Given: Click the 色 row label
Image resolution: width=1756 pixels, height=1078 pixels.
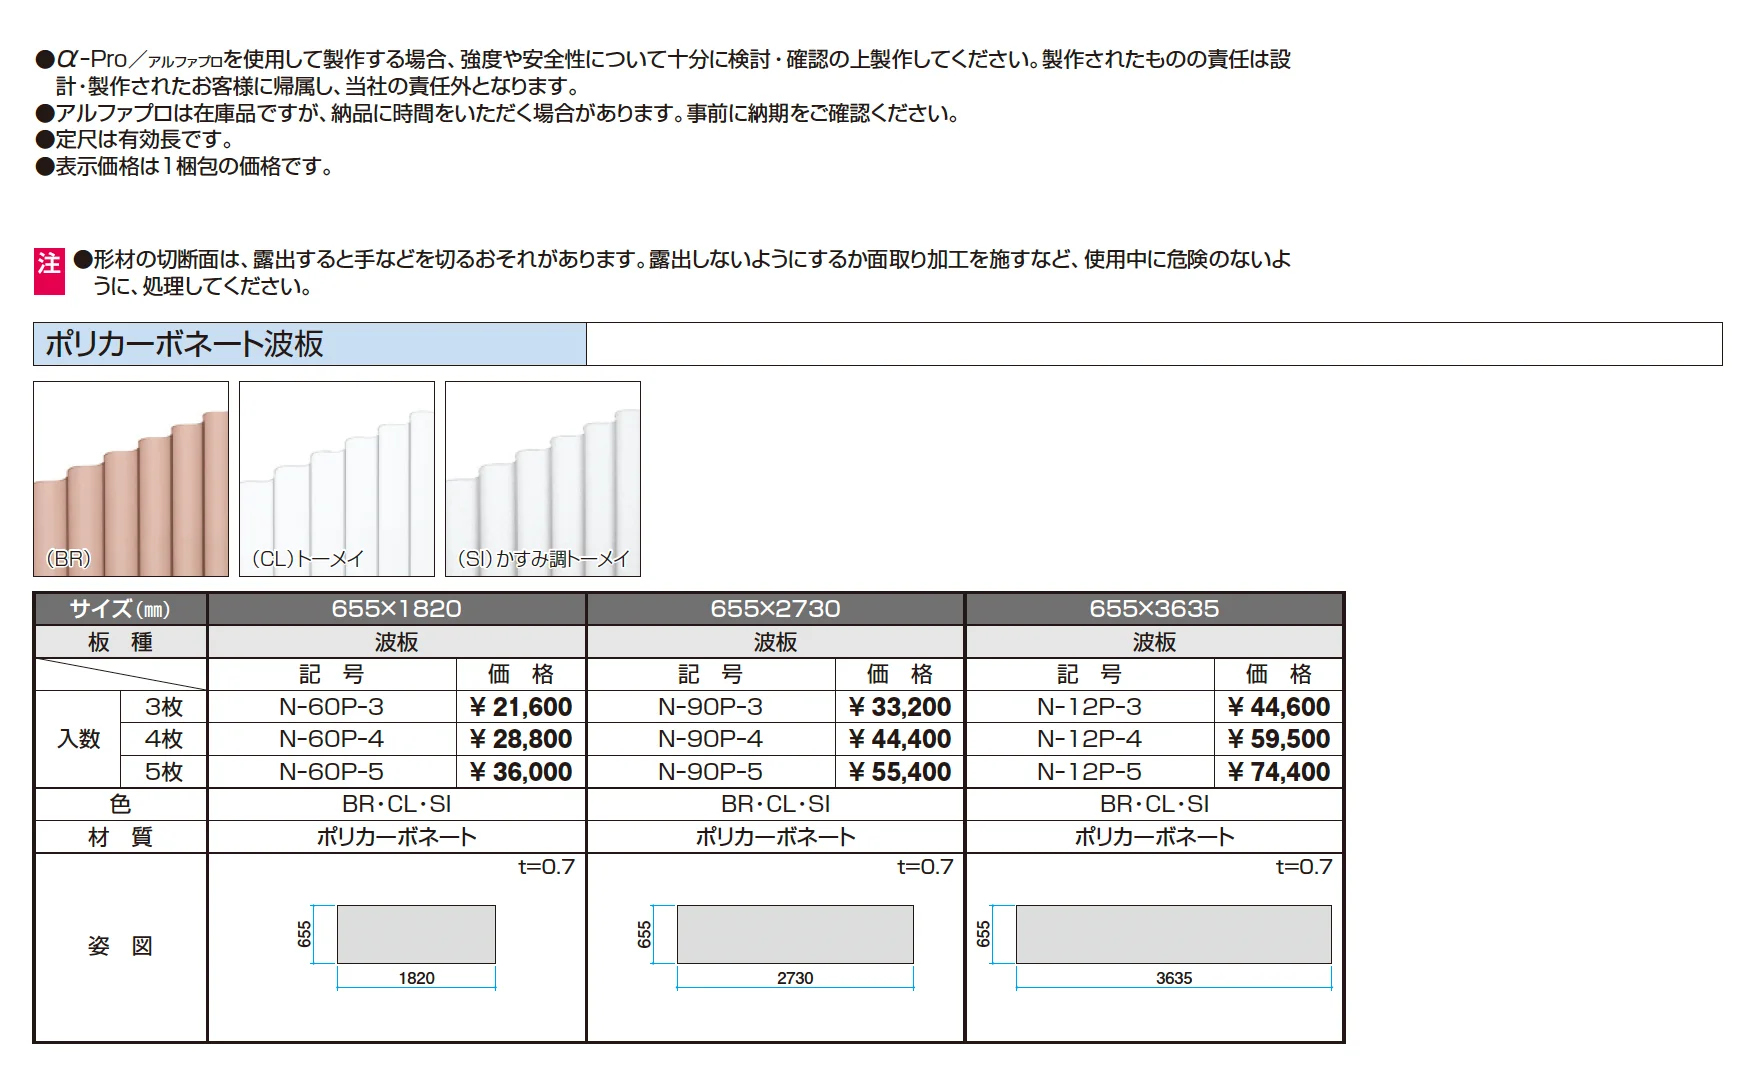Looking at the screenshot, I should point(120,804).
